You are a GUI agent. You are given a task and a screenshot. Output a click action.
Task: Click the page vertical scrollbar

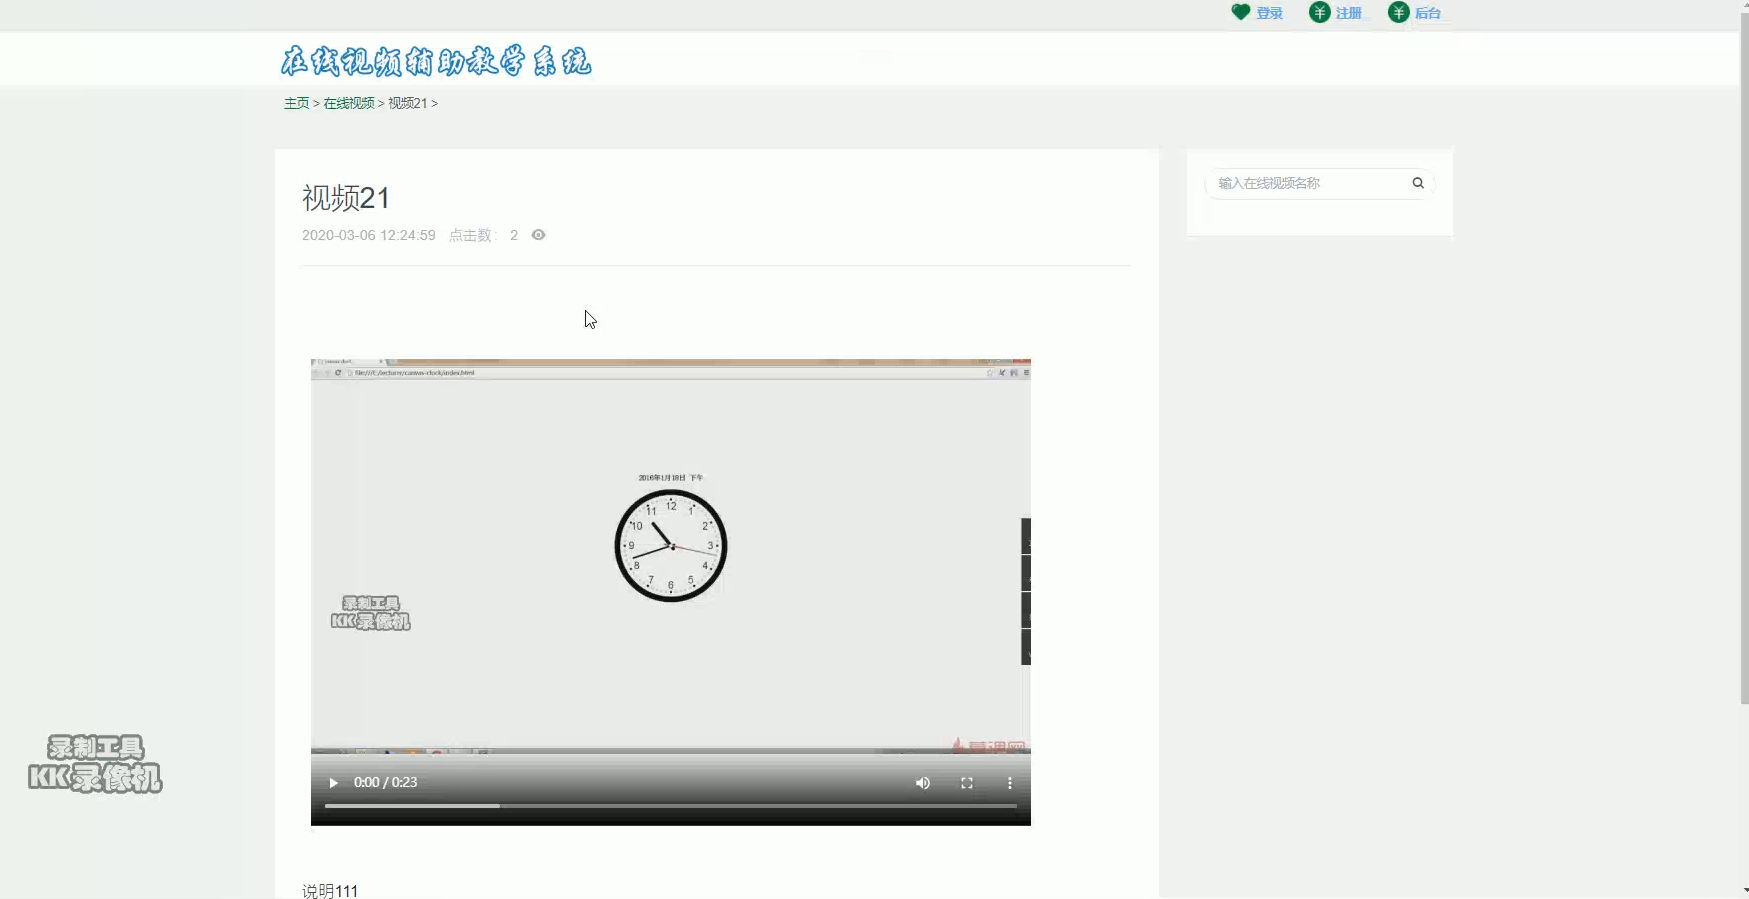[1744, 360]
